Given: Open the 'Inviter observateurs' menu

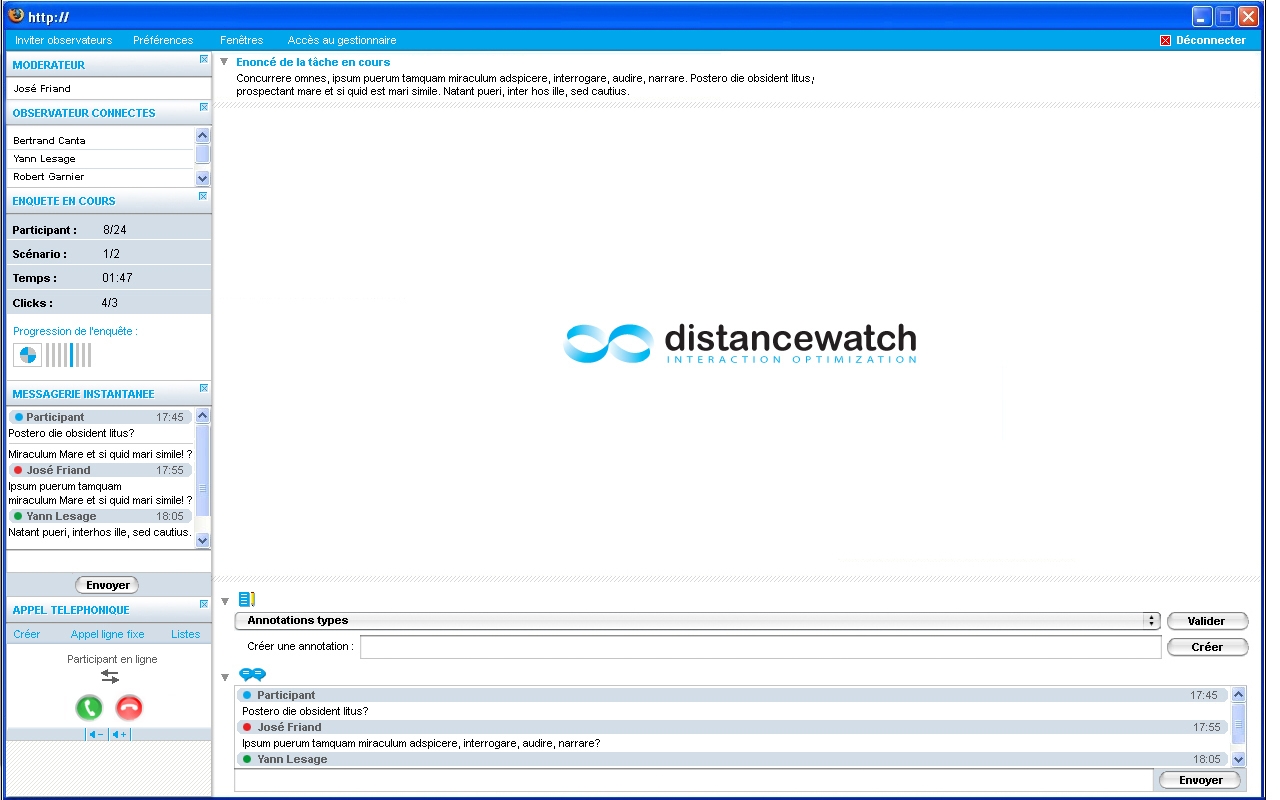Looking at the screenshot, I should click(x=64, y=40).
